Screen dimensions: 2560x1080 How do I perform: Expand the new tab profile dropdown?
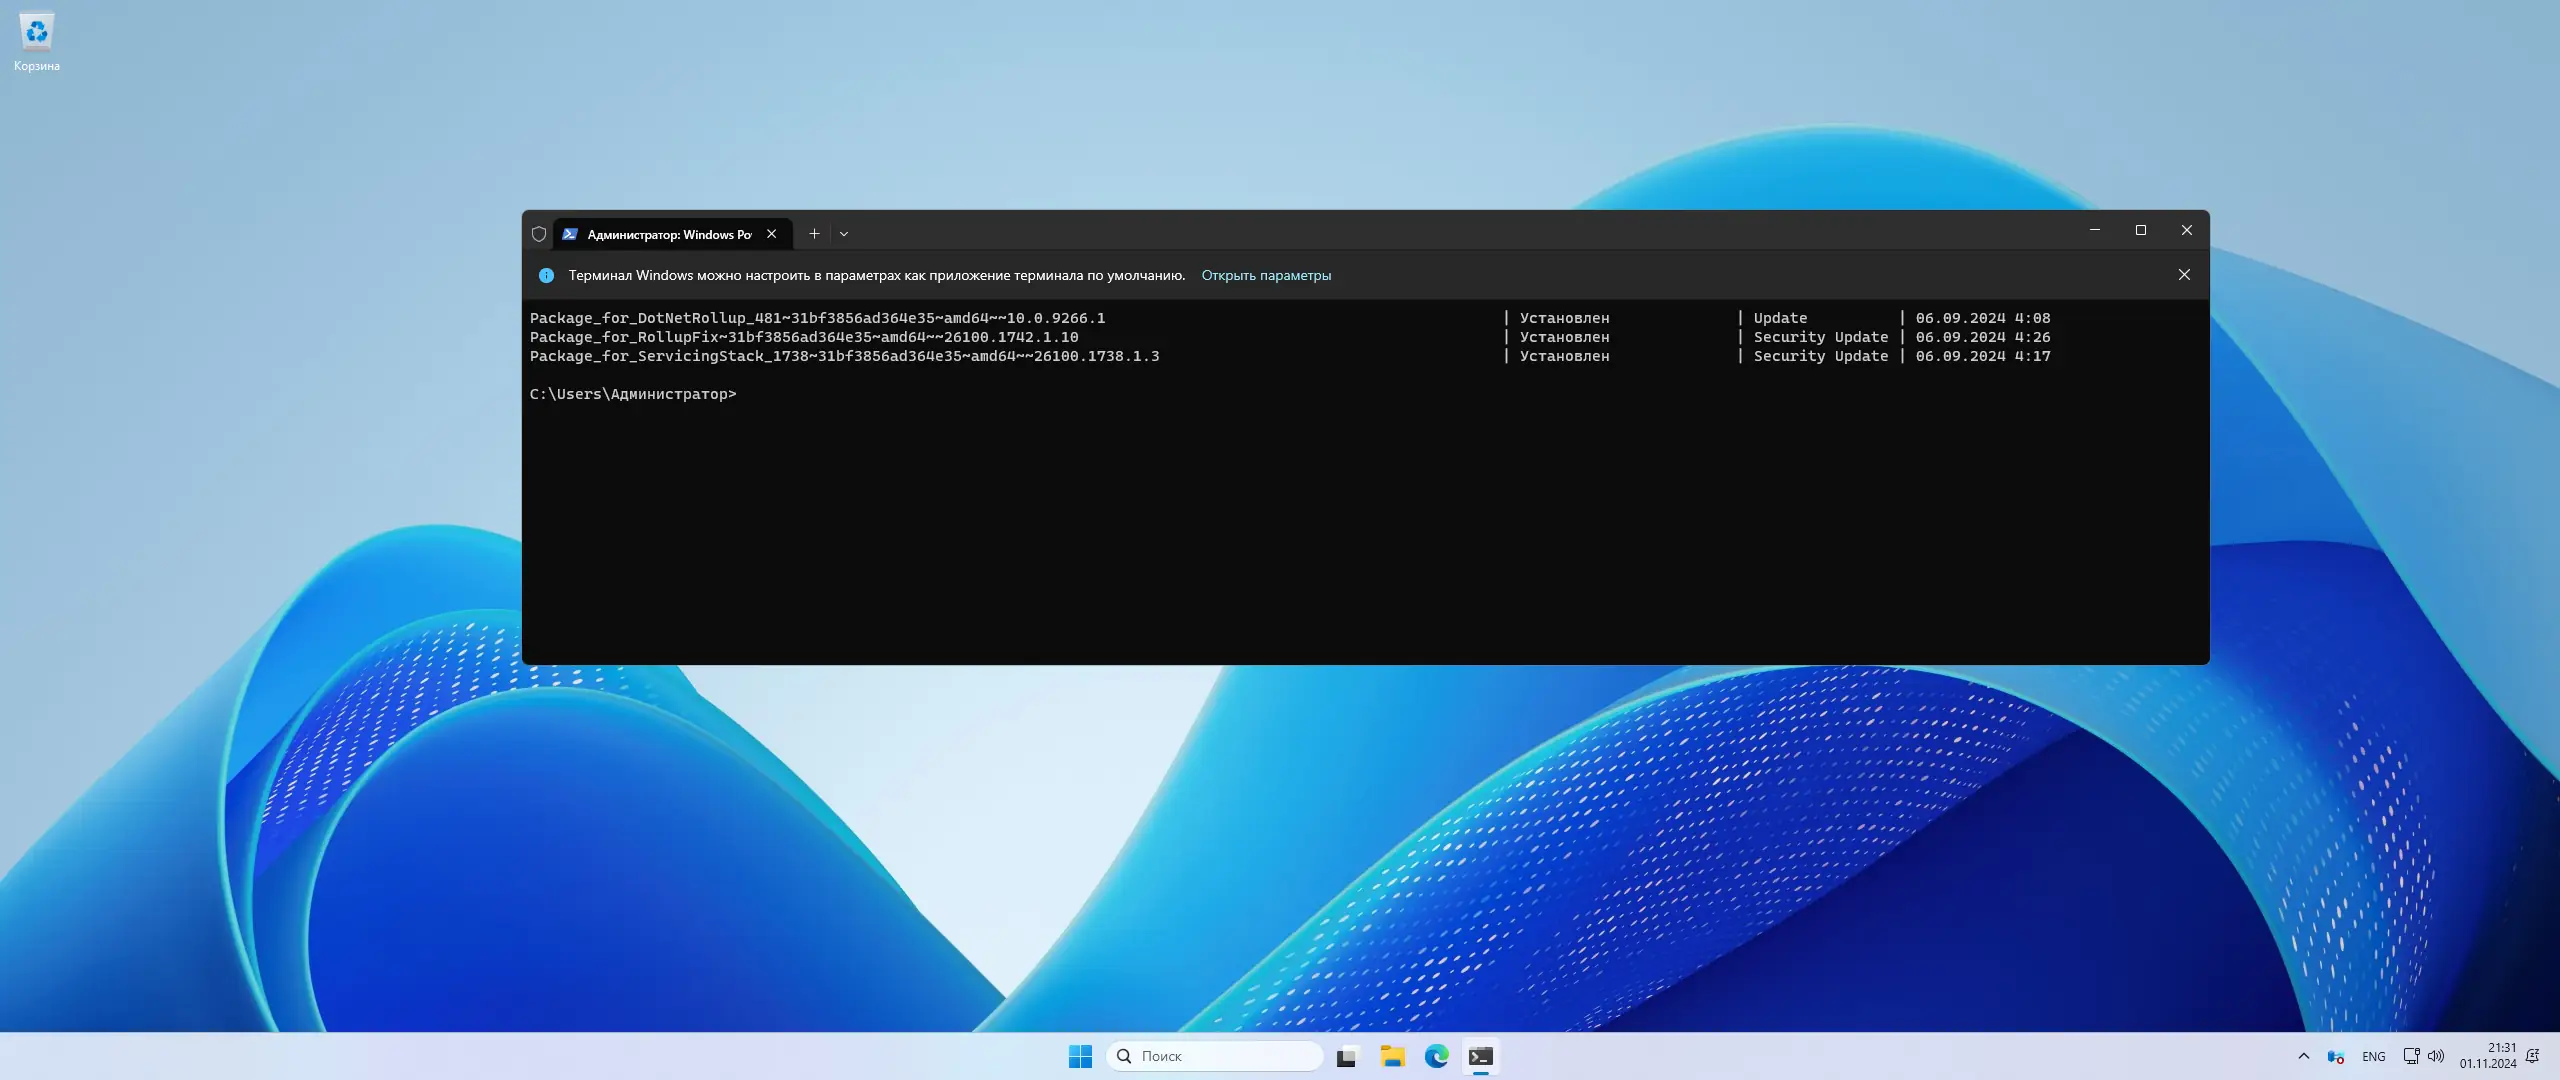(844, 234)
